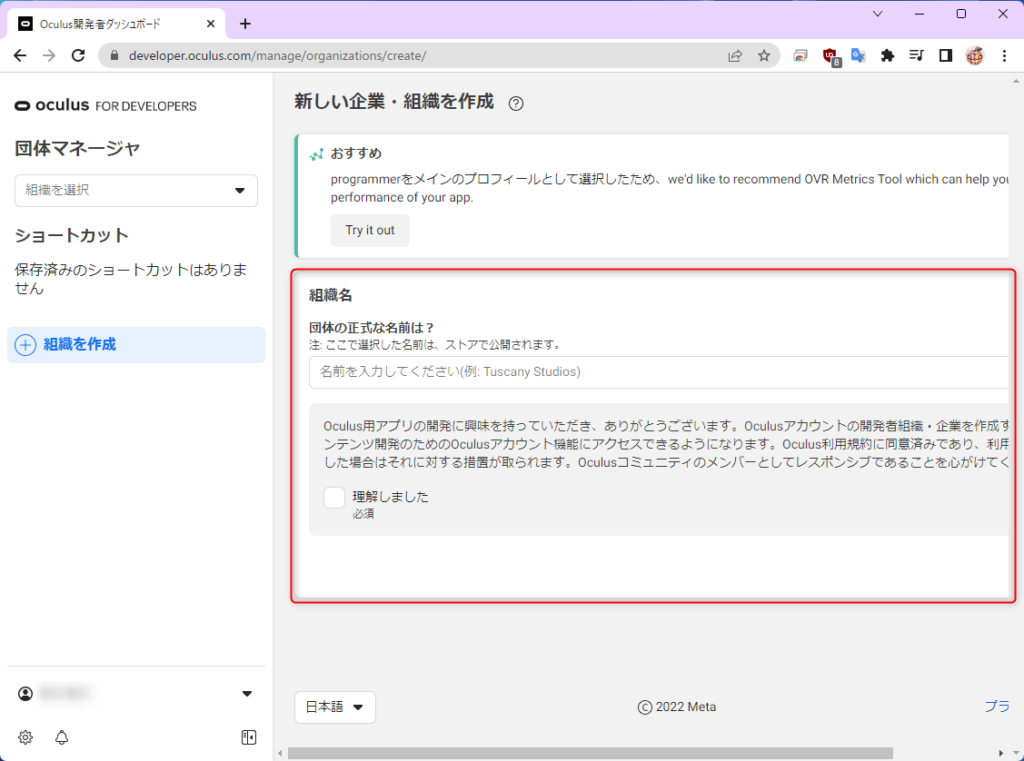Click the Oculus for Developers logo

pos(106,105)
